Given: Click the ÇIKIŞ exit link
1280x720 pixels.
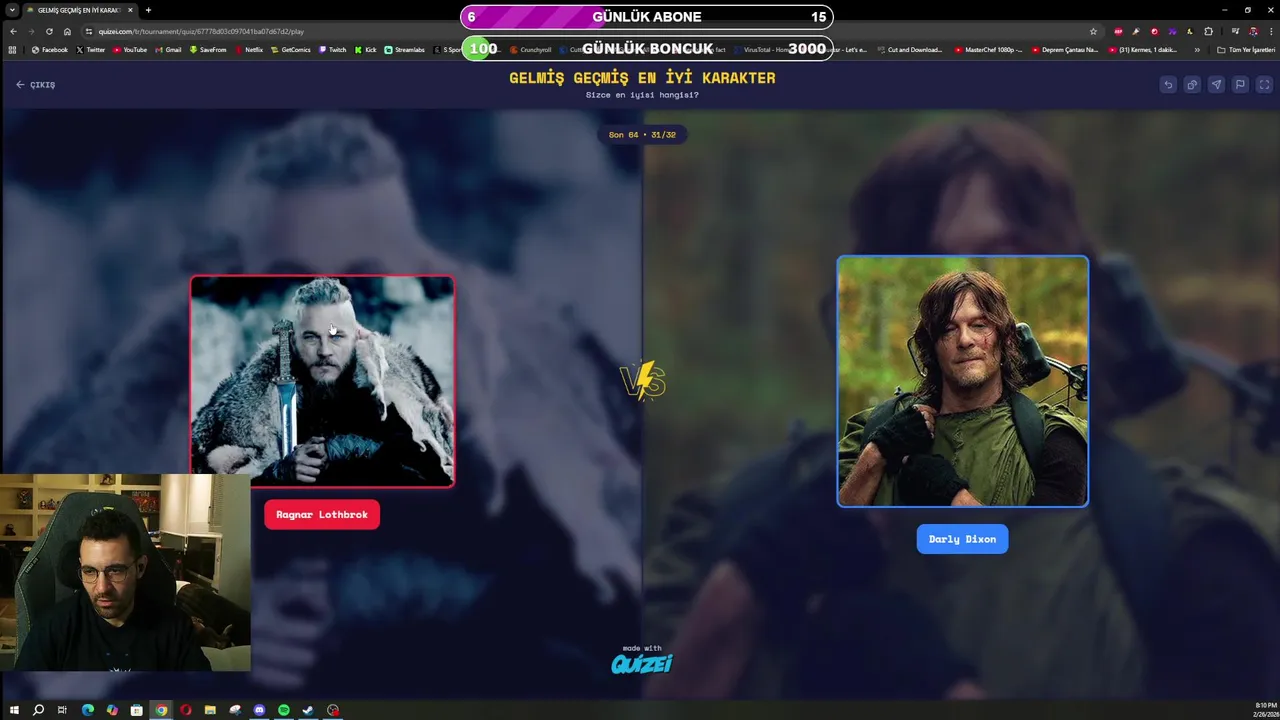Looking at the screenshot, I should tap(35, 85).
